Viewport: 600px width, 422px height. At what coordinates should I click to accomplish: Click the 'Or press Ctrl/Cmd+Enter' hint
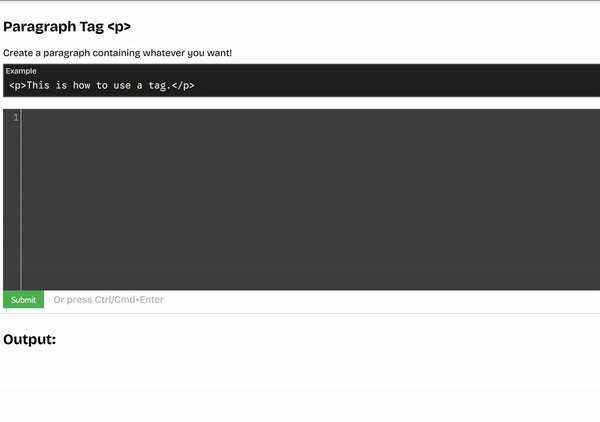point(108,299)
